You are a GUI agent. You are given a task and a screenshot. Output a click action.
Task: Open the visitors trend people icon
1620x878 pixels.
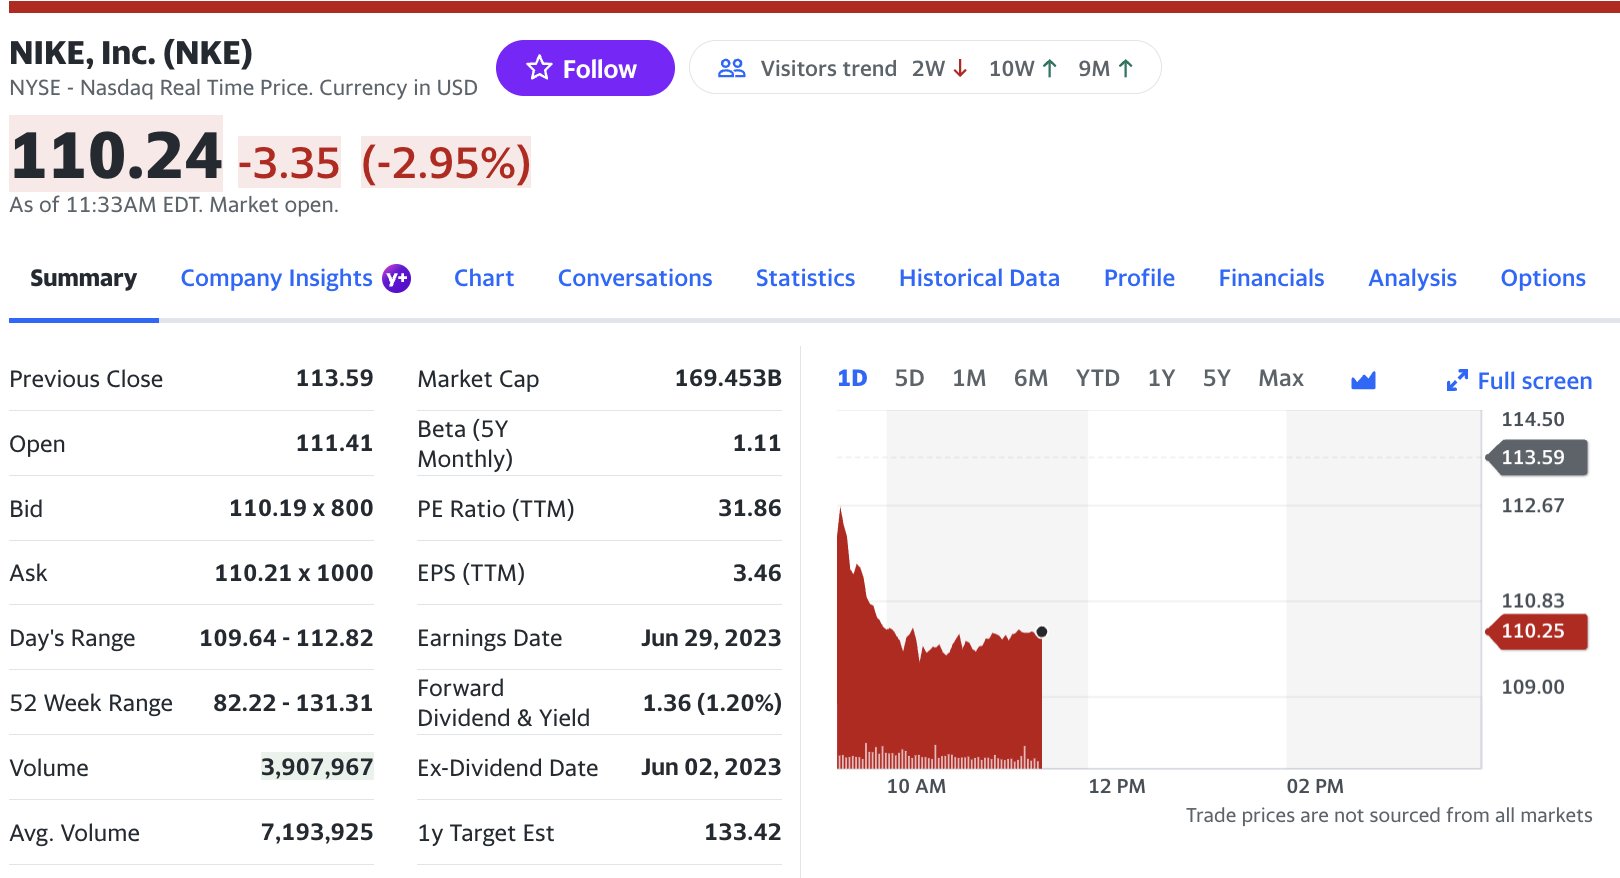click(732, 68)
